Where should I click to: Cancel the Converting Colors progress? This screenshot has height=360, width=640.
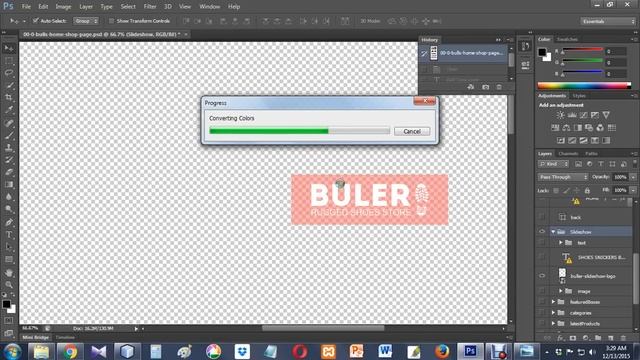[412, 131]
